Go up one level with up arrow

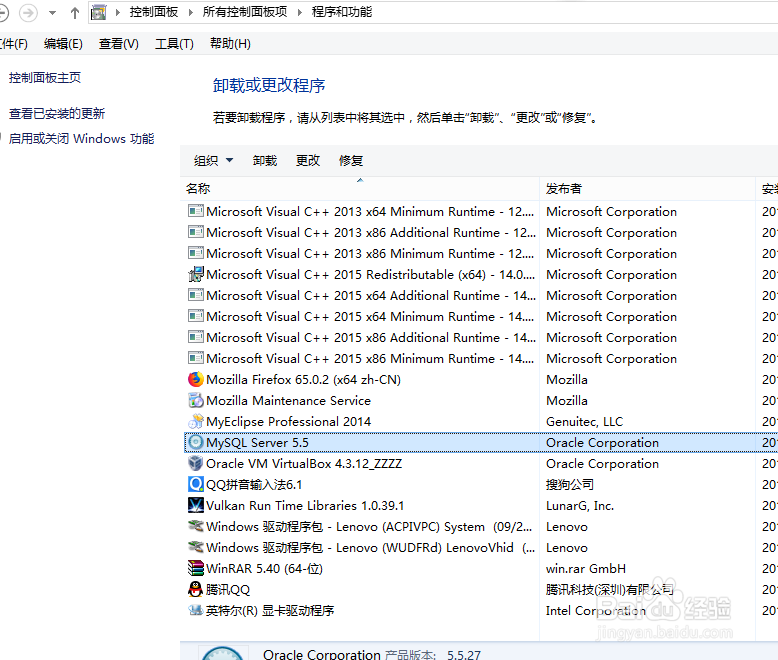[75, 13]
